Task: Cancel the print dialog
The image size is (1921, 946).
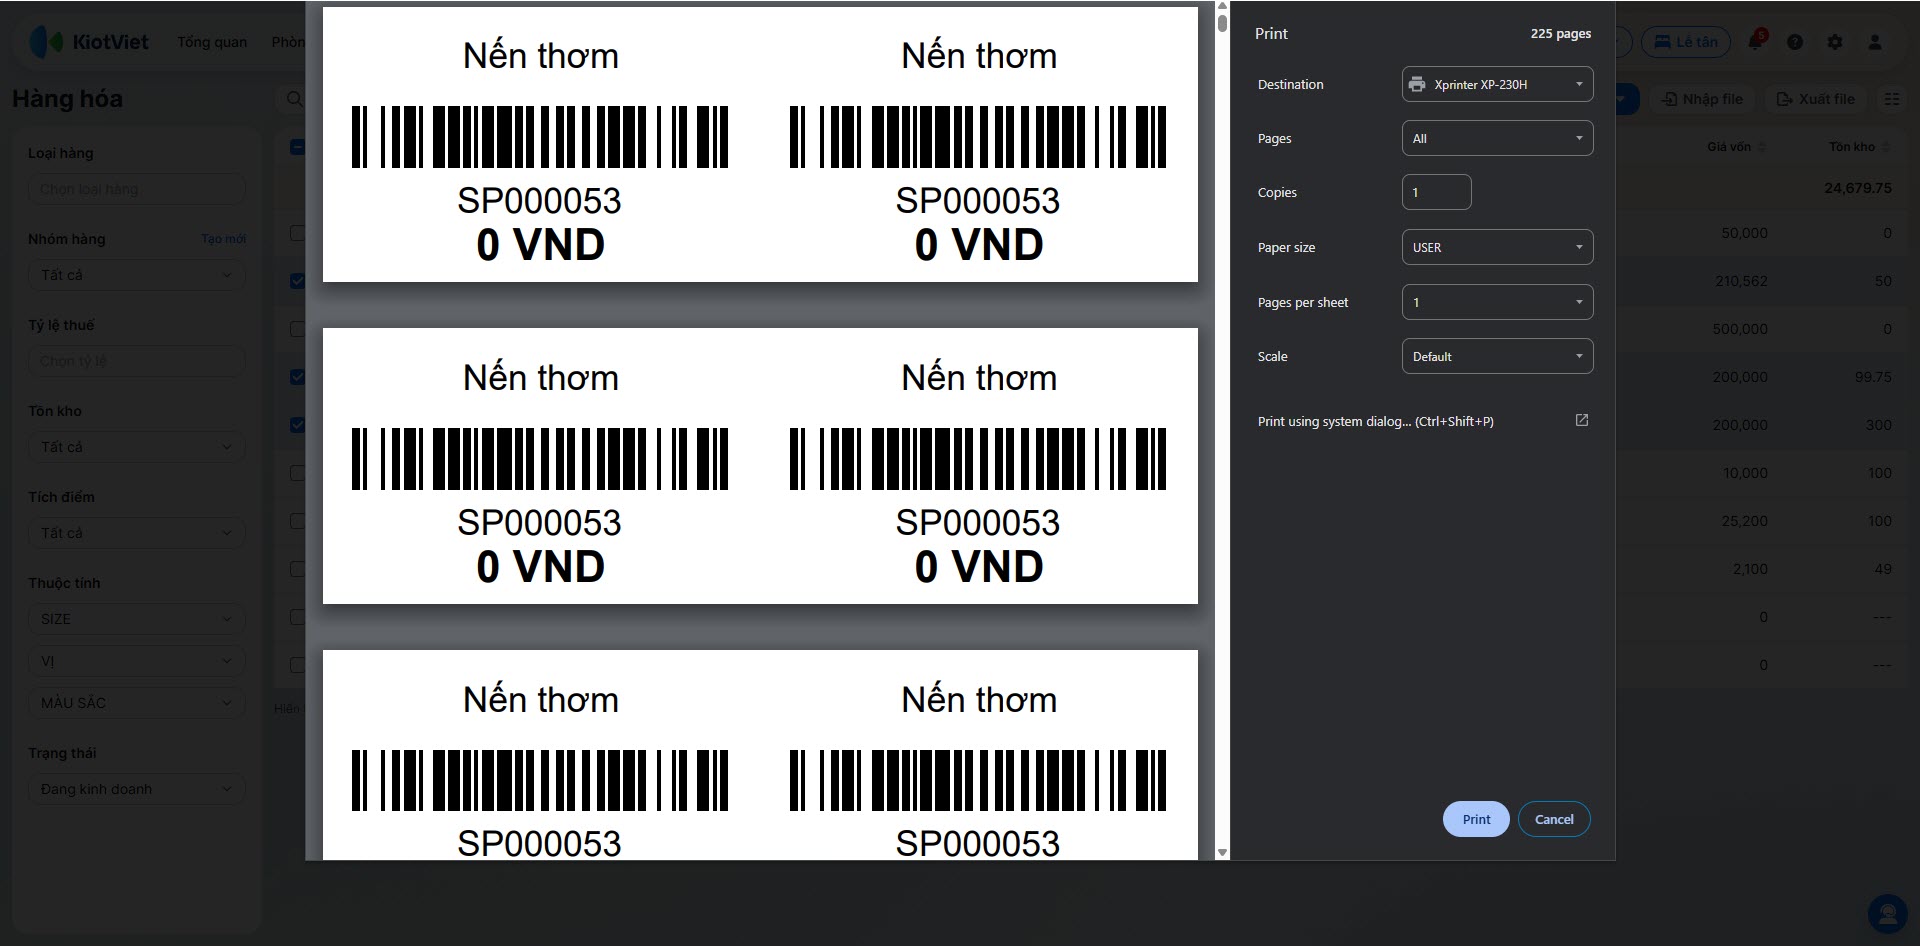Action: [1554, 819]
